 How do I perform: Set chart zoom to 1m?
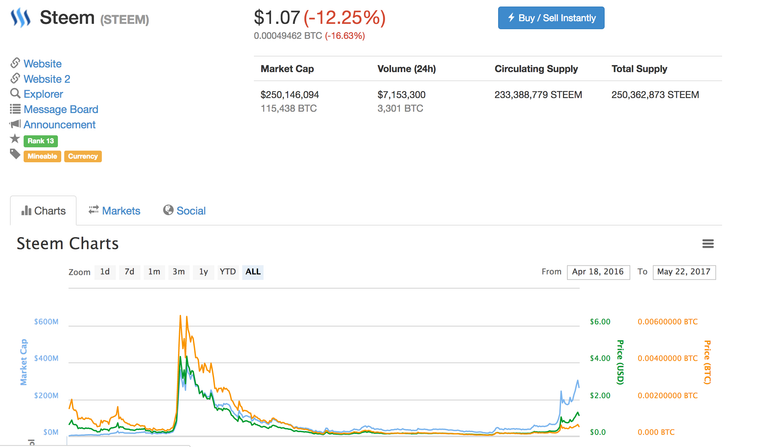[154, 272]
